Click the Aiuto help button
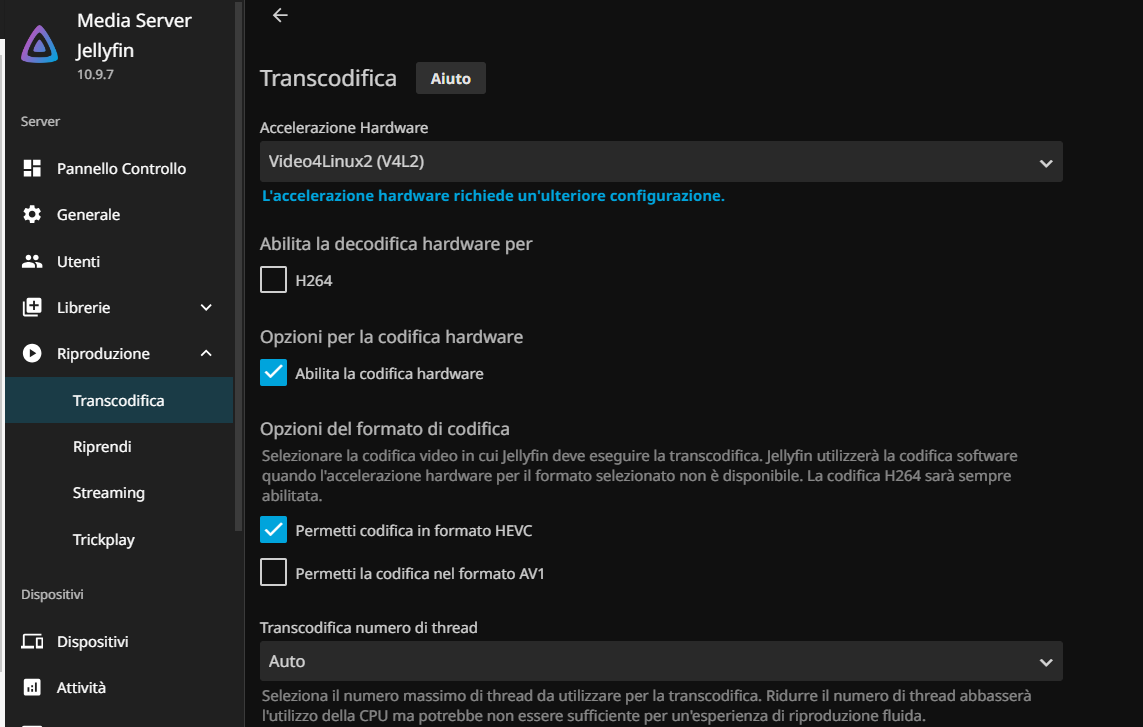The image size is (1143, 727). point(450,78)
